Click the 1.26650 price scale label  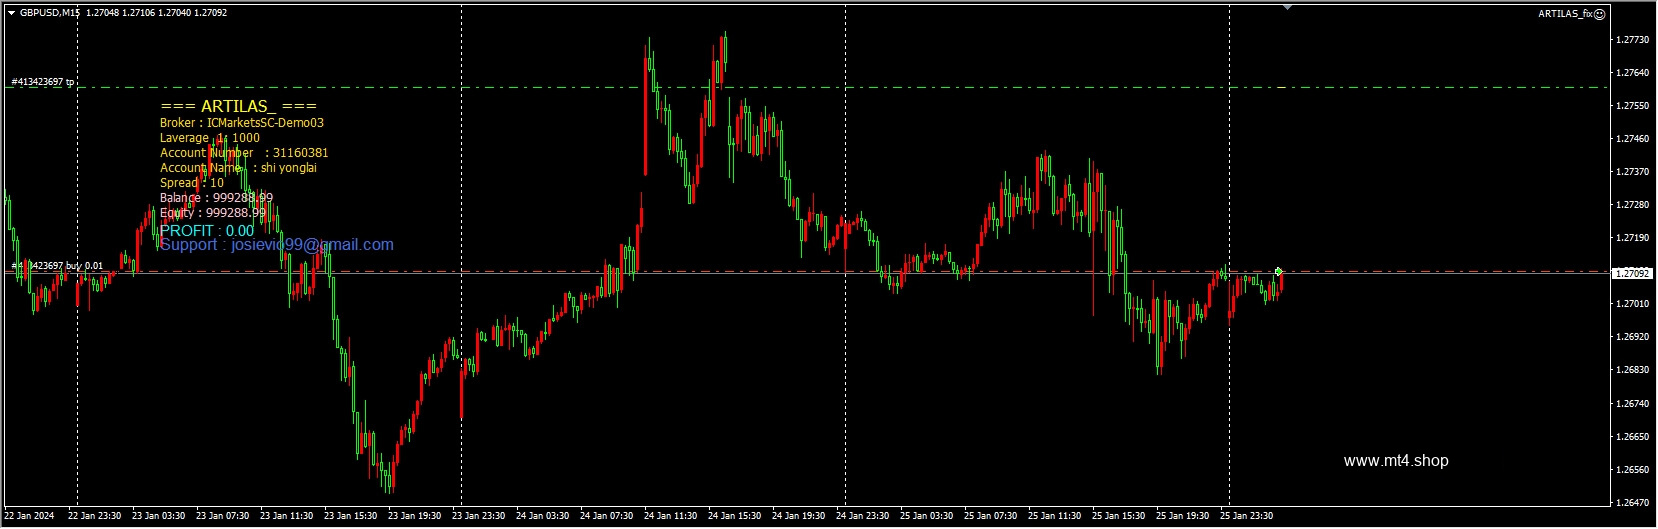tap(1632, 437)
